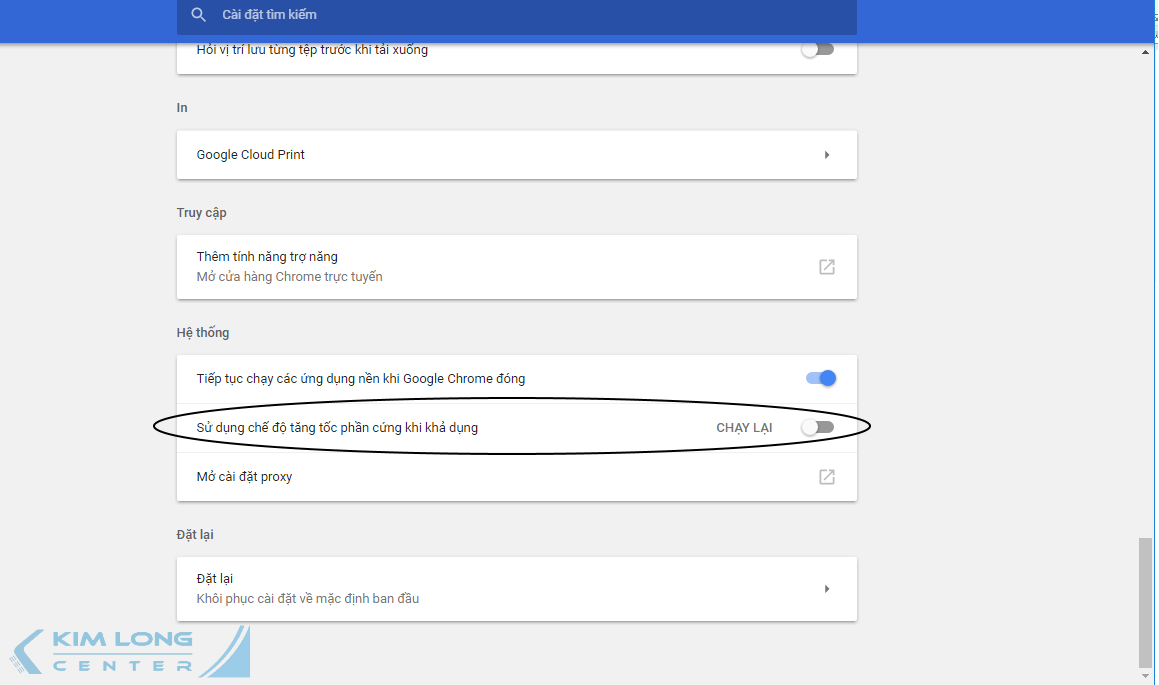The width and height of the screenshot is (1159, 685).
Task: Enable the hardware acceleration 'tăng tốc phần cứng' toggle
Action: coord(818,428)
